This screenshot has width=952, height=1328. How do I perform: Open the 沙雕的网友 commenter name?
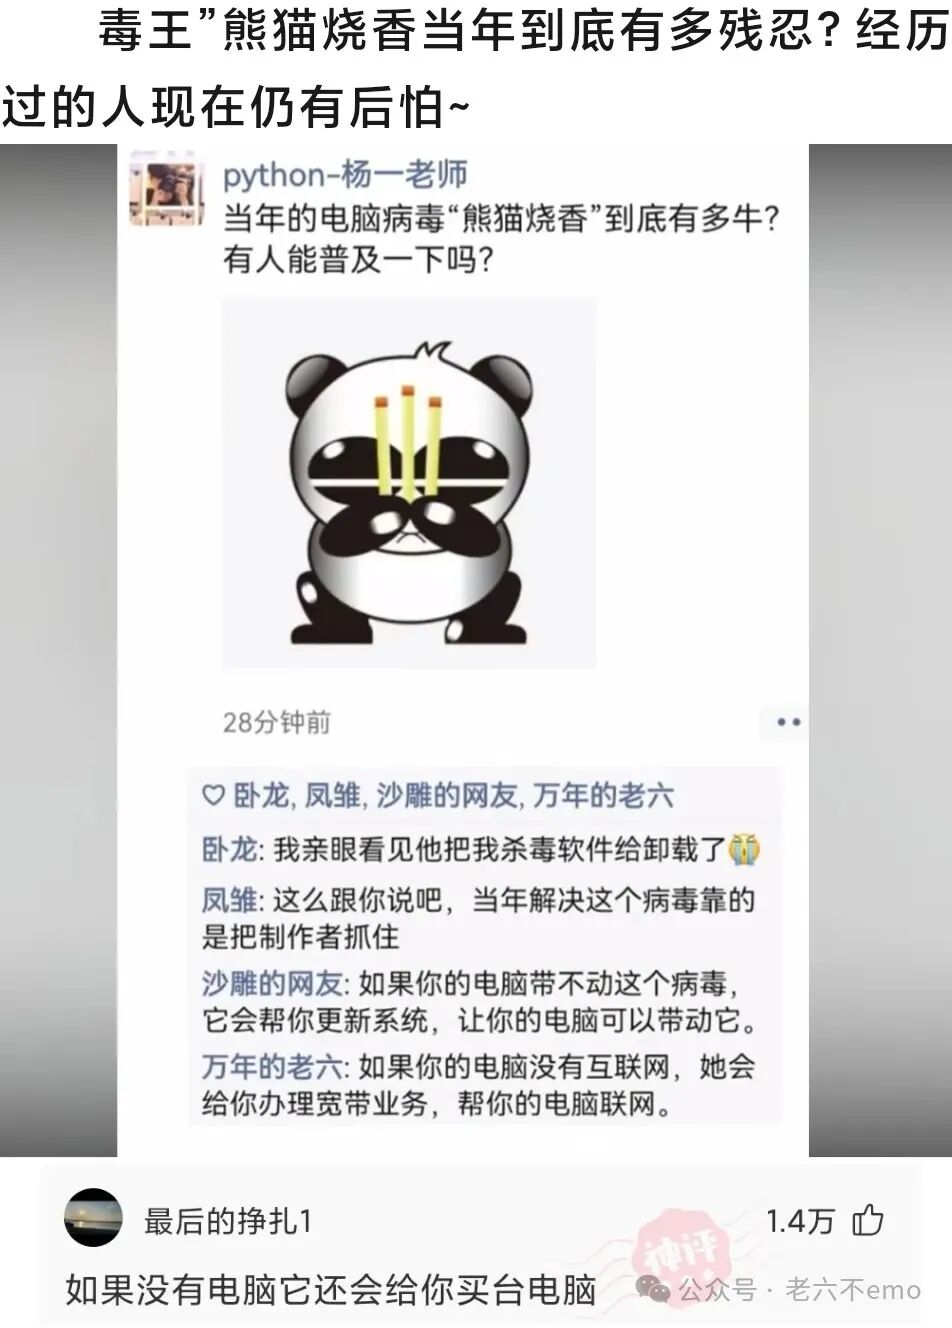[x=273, y=983]
